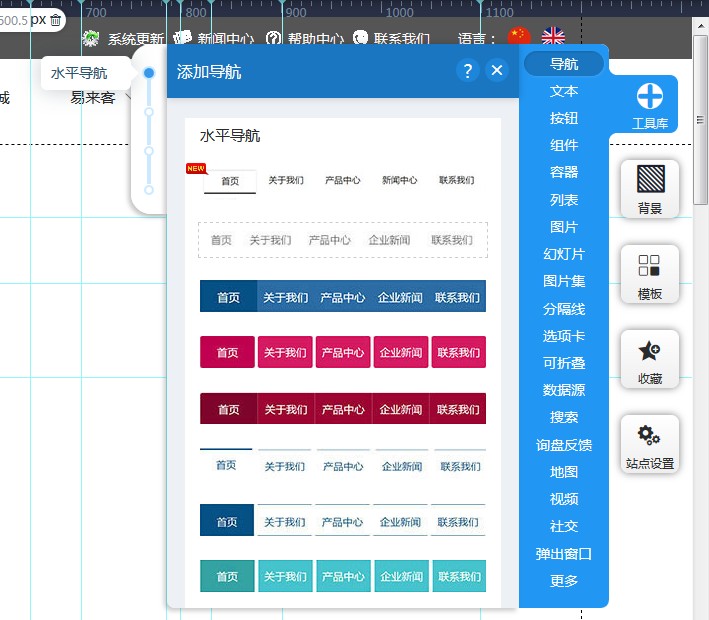This screenshot has width=709, height=620.
Task: Switch language with the UK flag
Action: (x=553, y=37)
